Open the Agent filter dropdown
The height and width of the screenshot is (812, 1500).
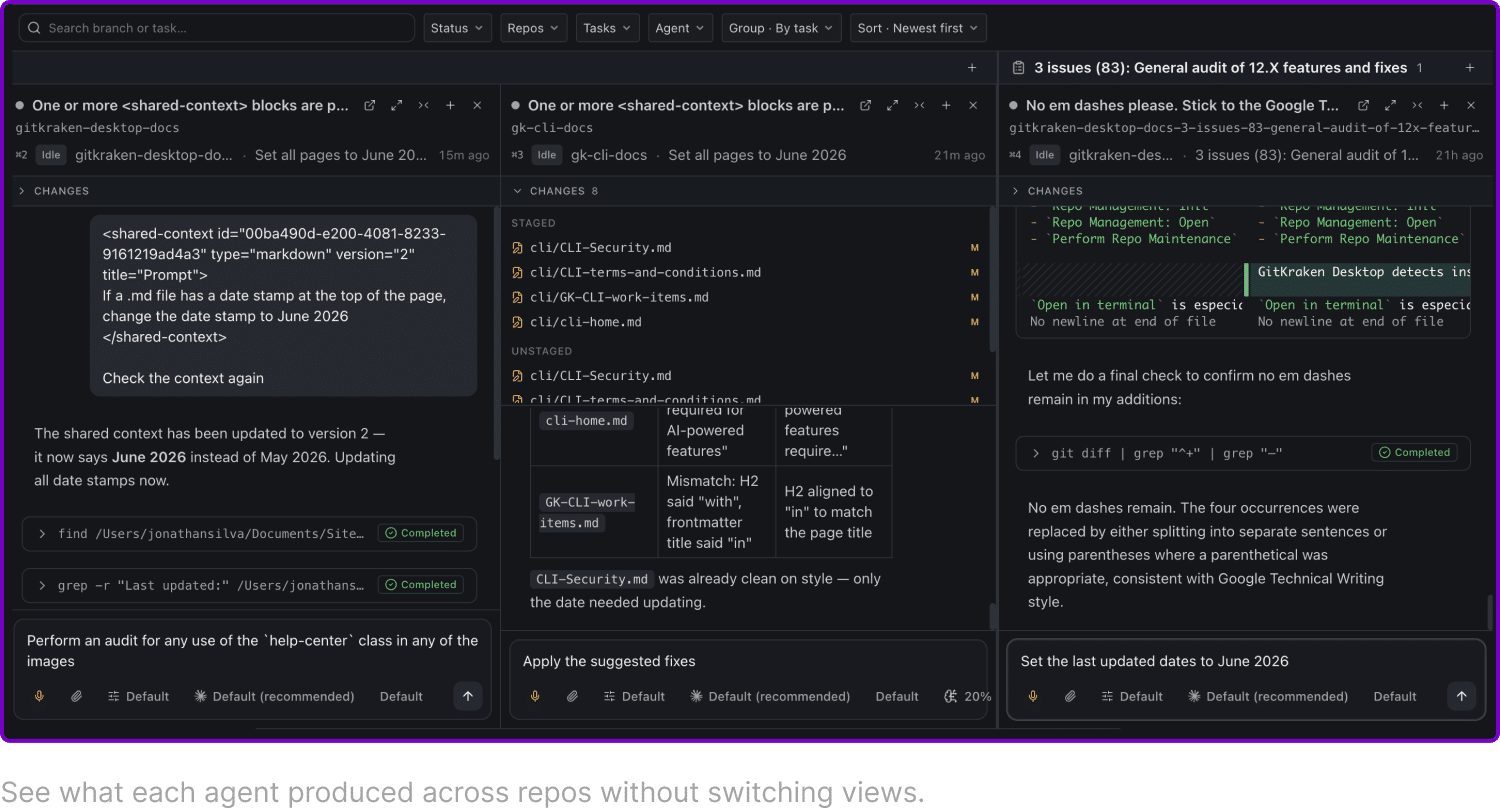pos(680,28)
